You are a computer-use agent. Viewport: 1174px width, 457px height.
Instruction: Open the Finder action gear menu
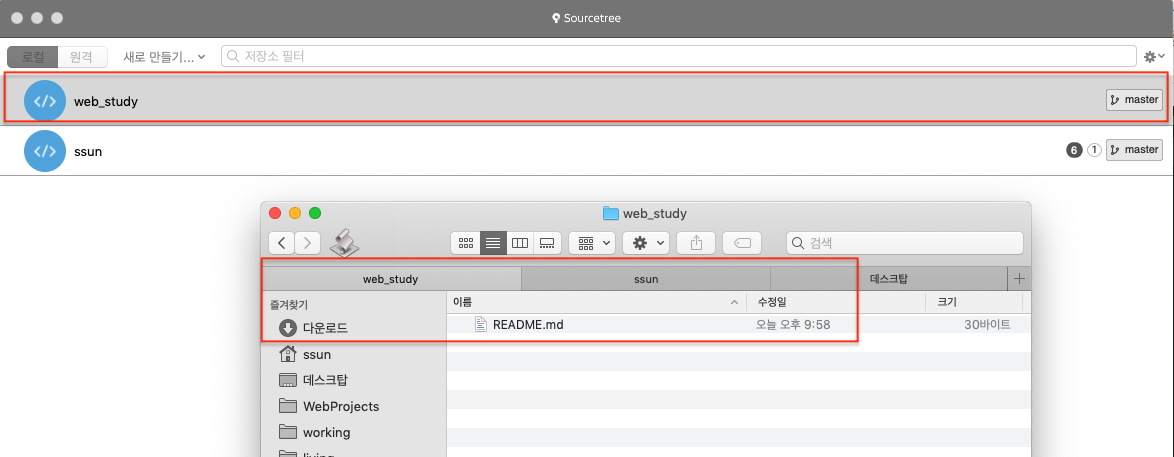(646, 243)
